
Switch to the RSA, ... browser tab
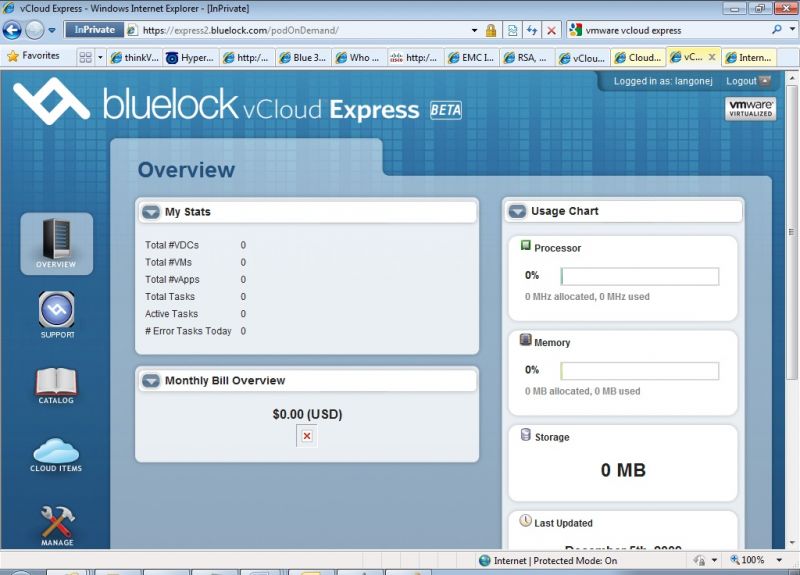click(526, 58)
